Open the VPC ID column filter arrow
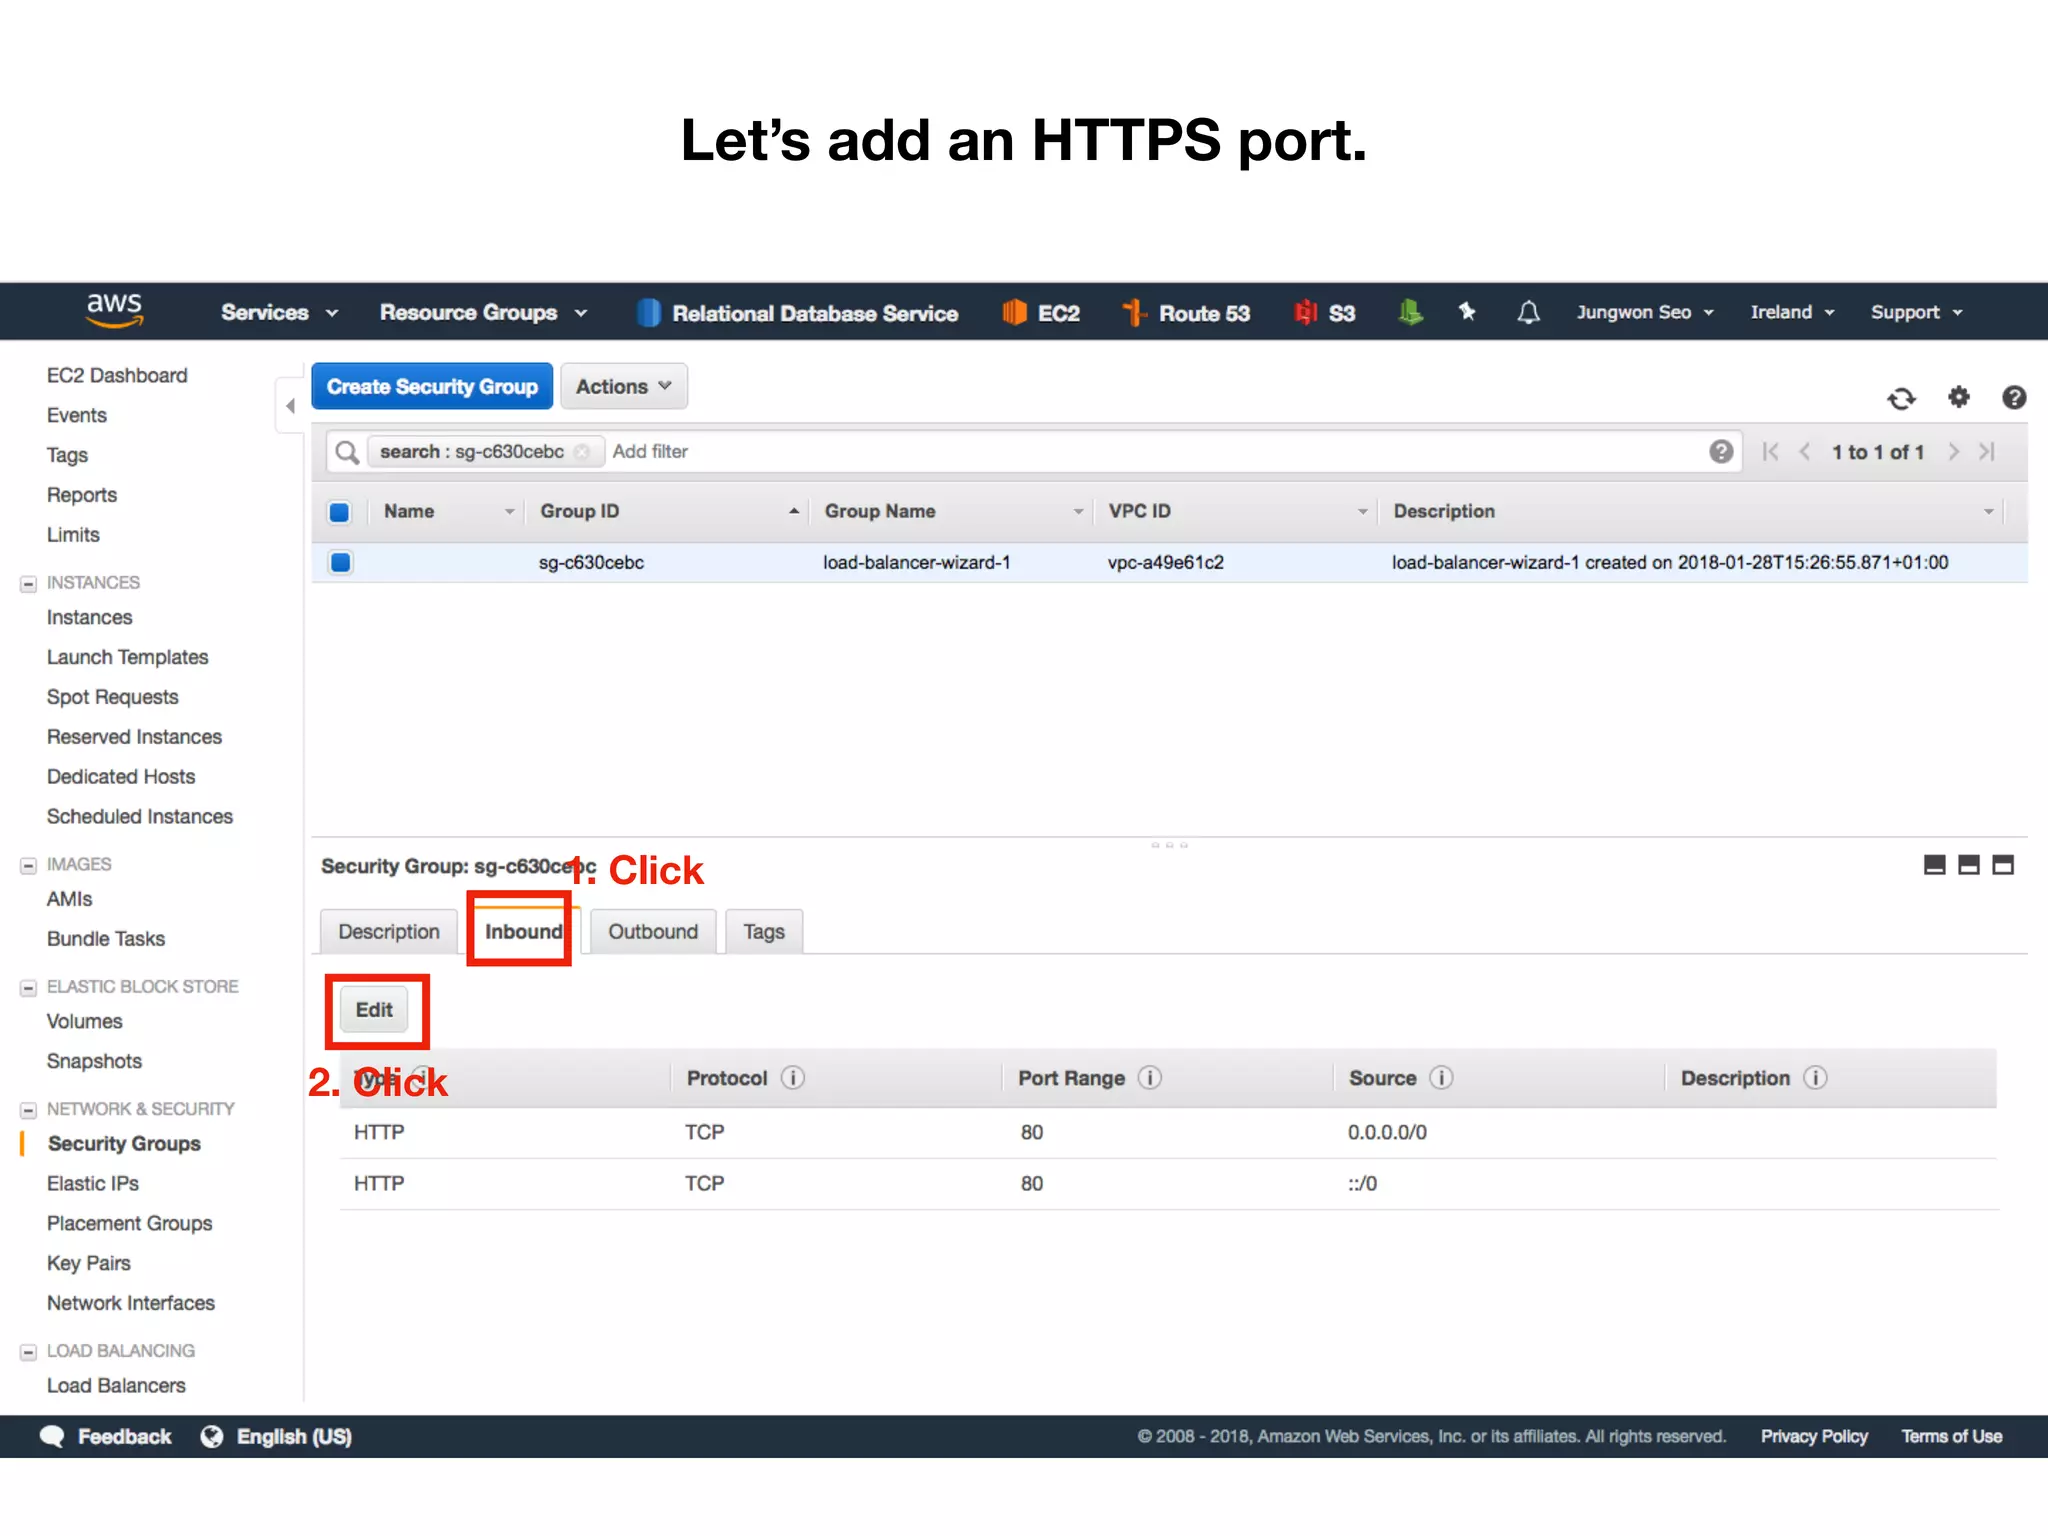This screenshot has height=1536, width=2048. coord(1362,512)
